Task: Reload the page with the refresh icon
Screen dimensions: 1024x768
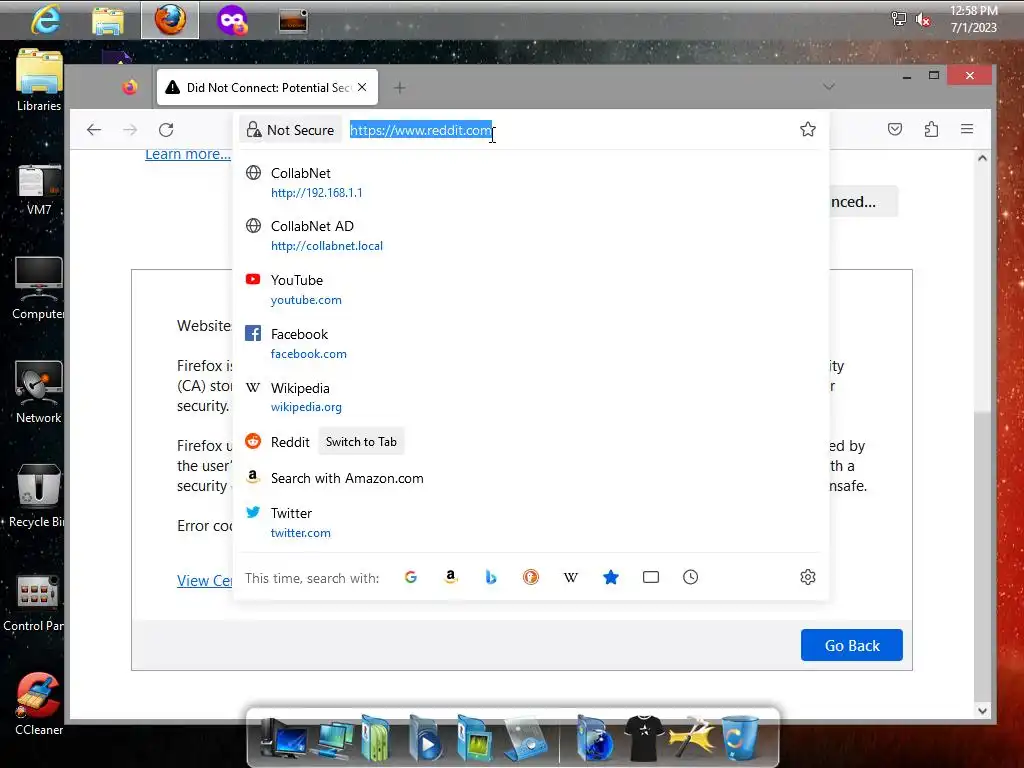Action: point(166,129)
